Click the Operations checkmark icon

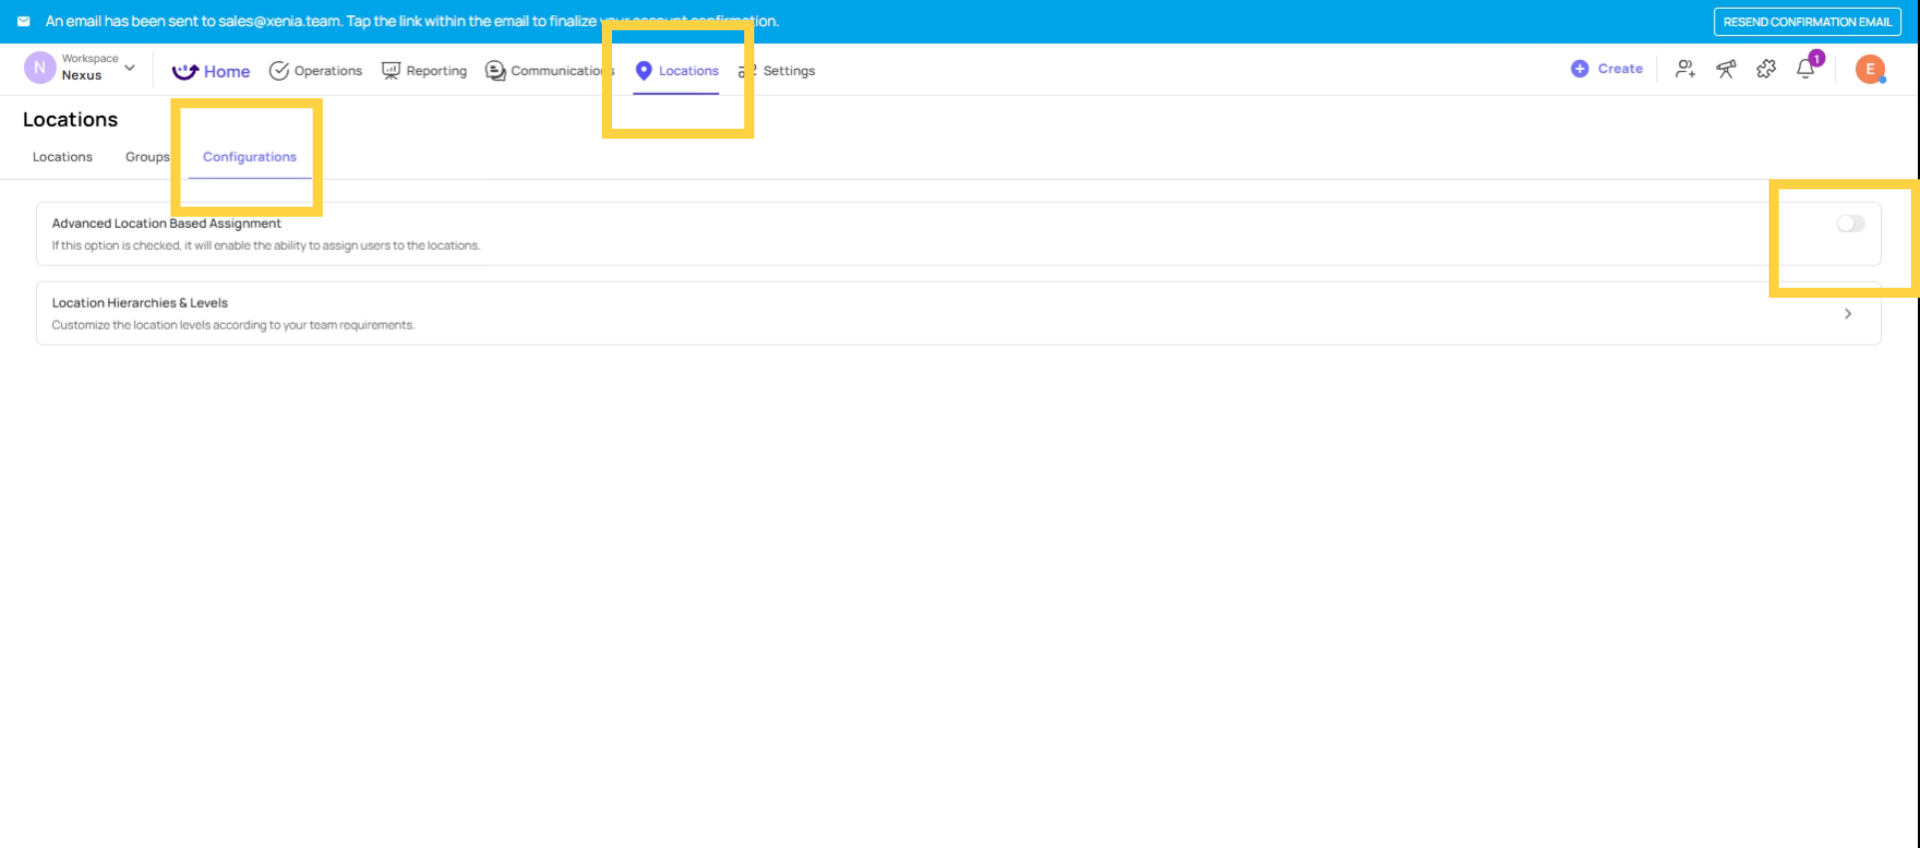[x=279, y=71]
